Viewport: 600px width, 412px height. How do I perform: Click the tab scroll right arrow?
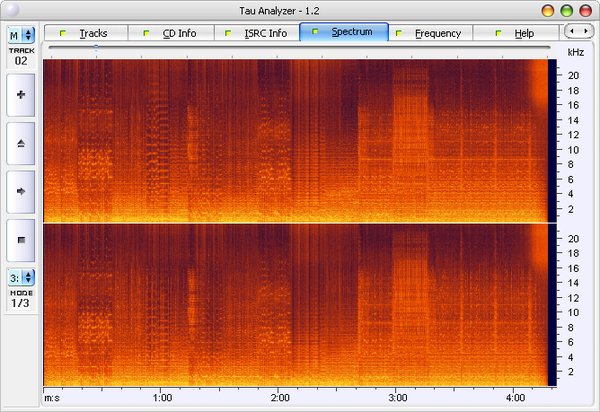585,31
